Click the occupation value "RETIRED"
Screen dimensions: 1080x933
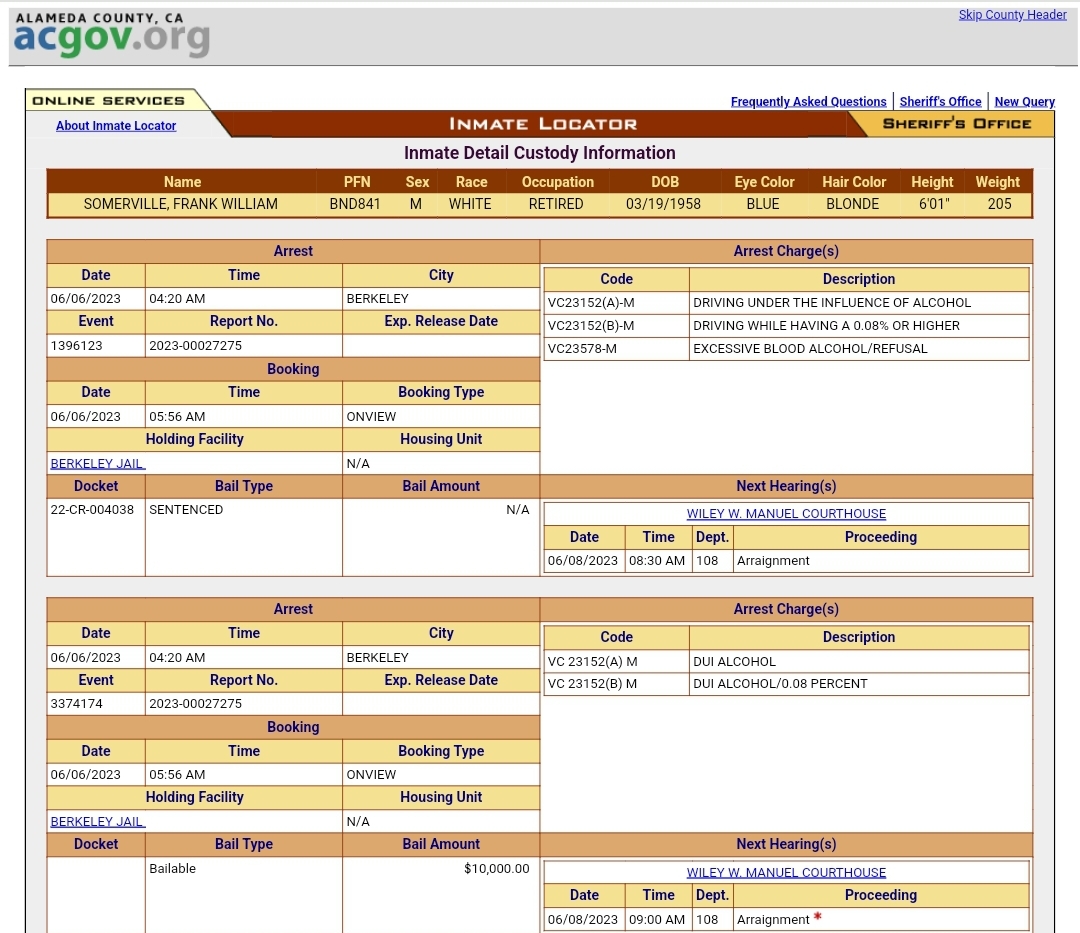556,204
